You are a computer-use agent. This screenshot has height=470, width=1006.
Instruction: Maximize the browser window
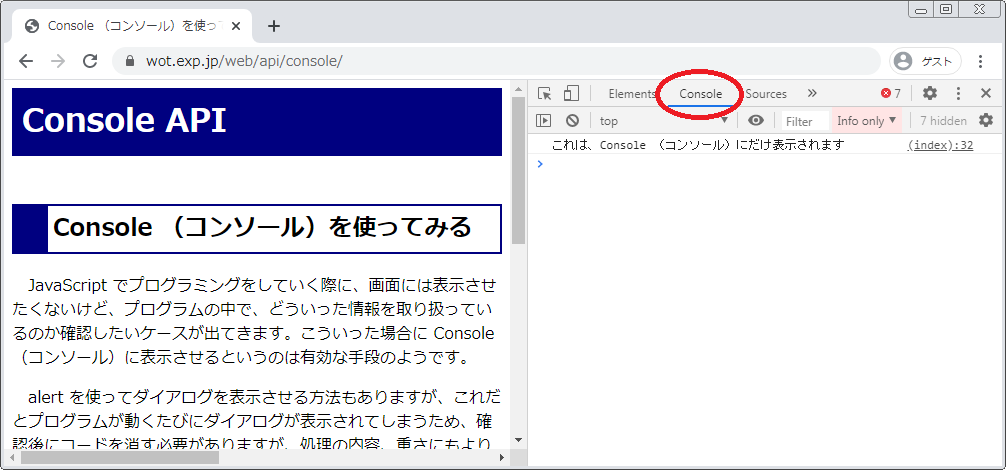pos(945,9)
